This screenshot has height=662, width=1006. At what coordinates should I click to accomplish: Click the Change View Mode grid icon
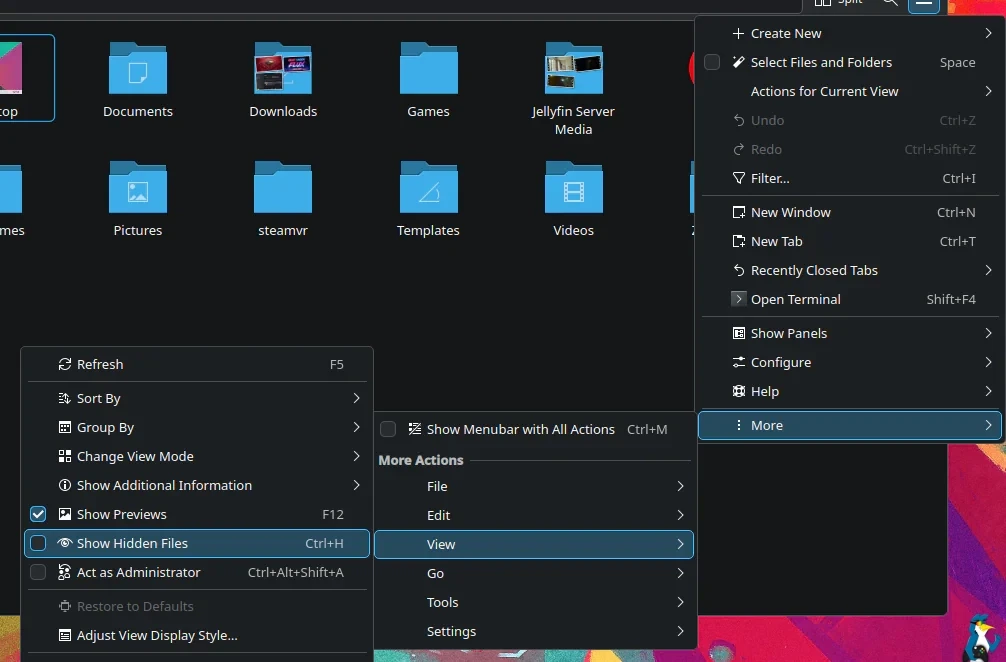coord(65,456)
